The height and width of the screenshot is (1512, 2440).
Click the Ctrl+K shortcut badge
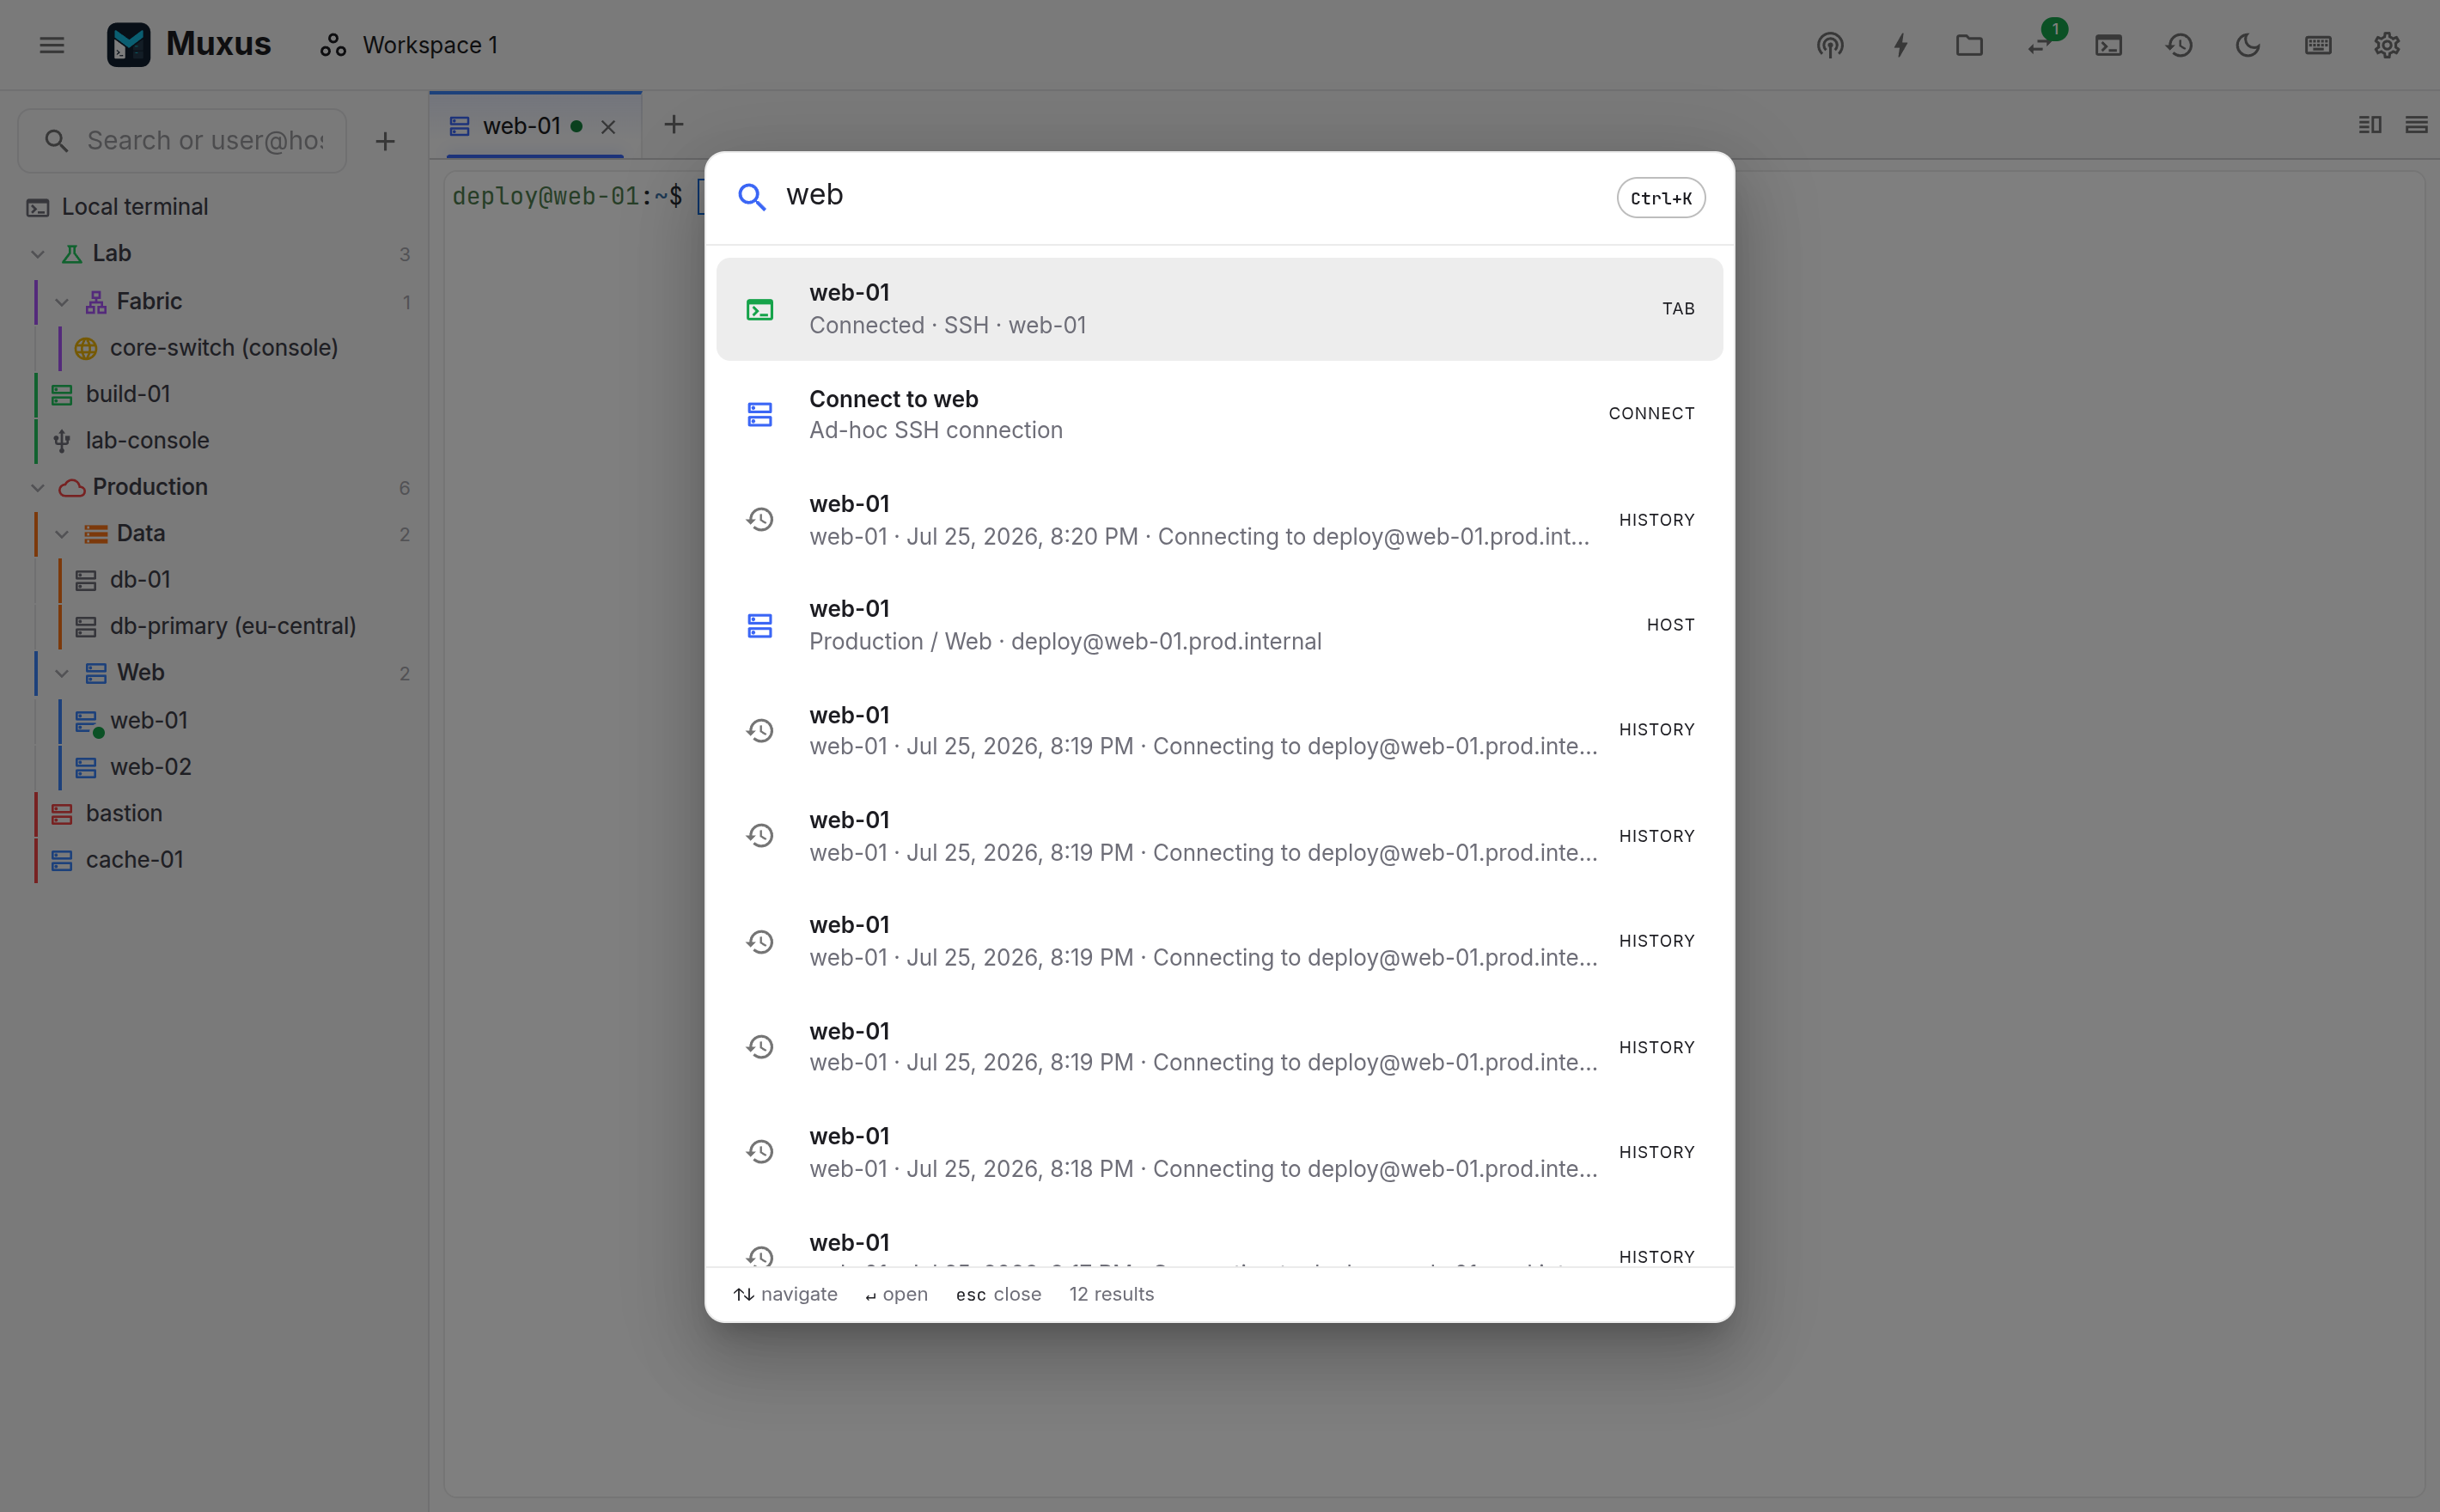point(1661,198)
